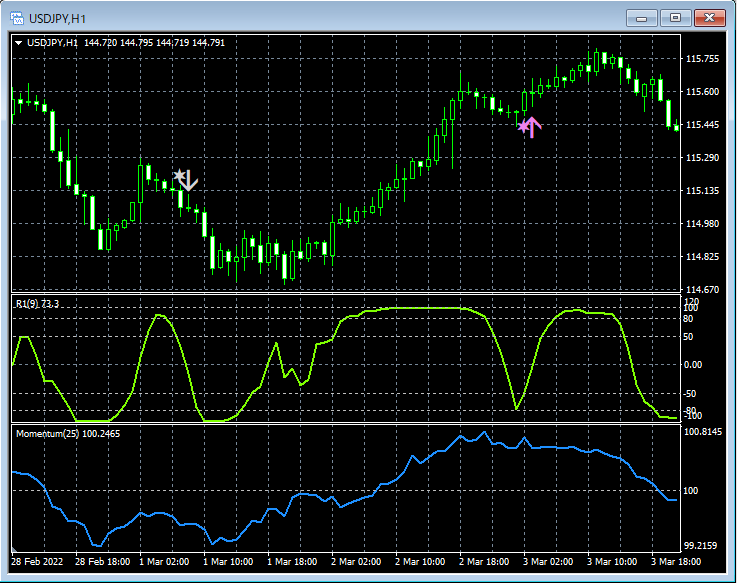
Task: Click the 1 Mar 02:00 time label
Action: coord(164,562)
